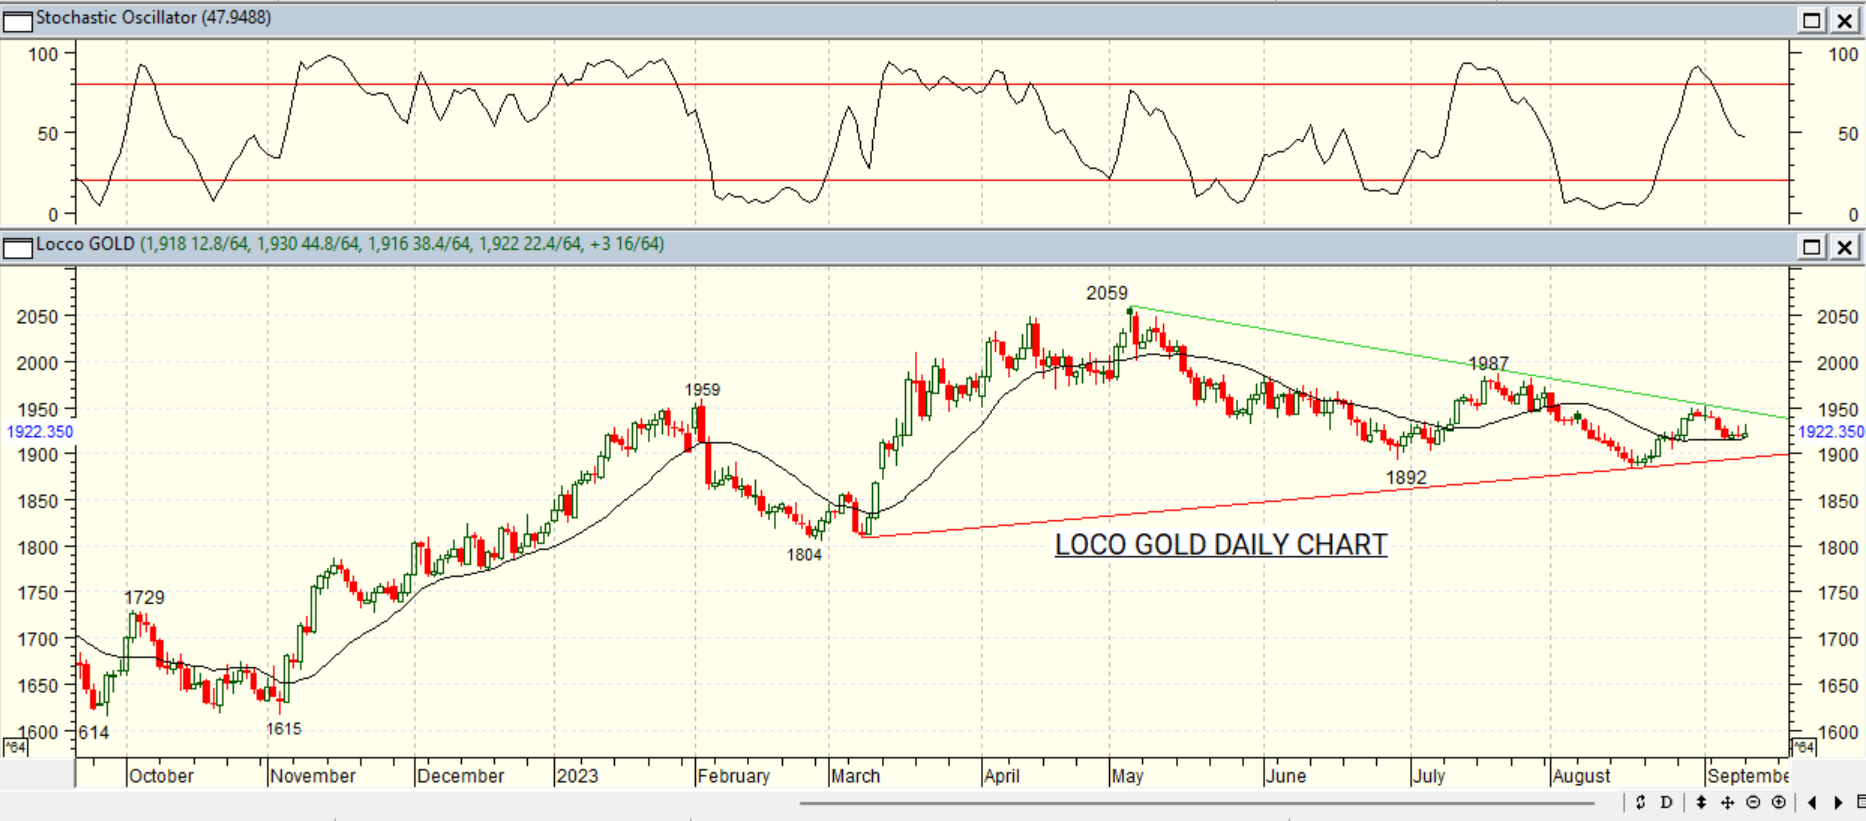Viewport: 1866px width, 821px height.
Task: Click the D daily periodicity button
Action: [x=1666, y=802]
